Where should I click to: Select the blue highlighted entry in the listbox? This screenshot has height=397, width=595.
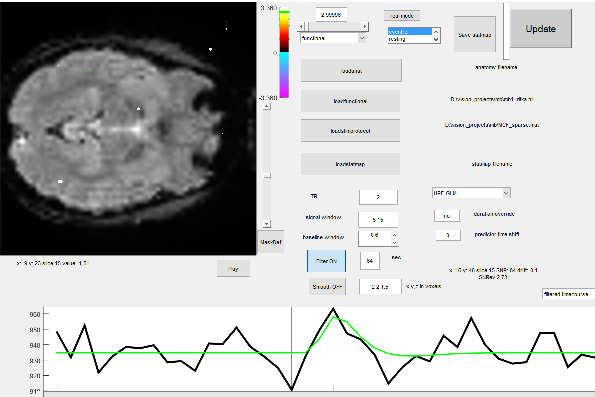(410, 32)
